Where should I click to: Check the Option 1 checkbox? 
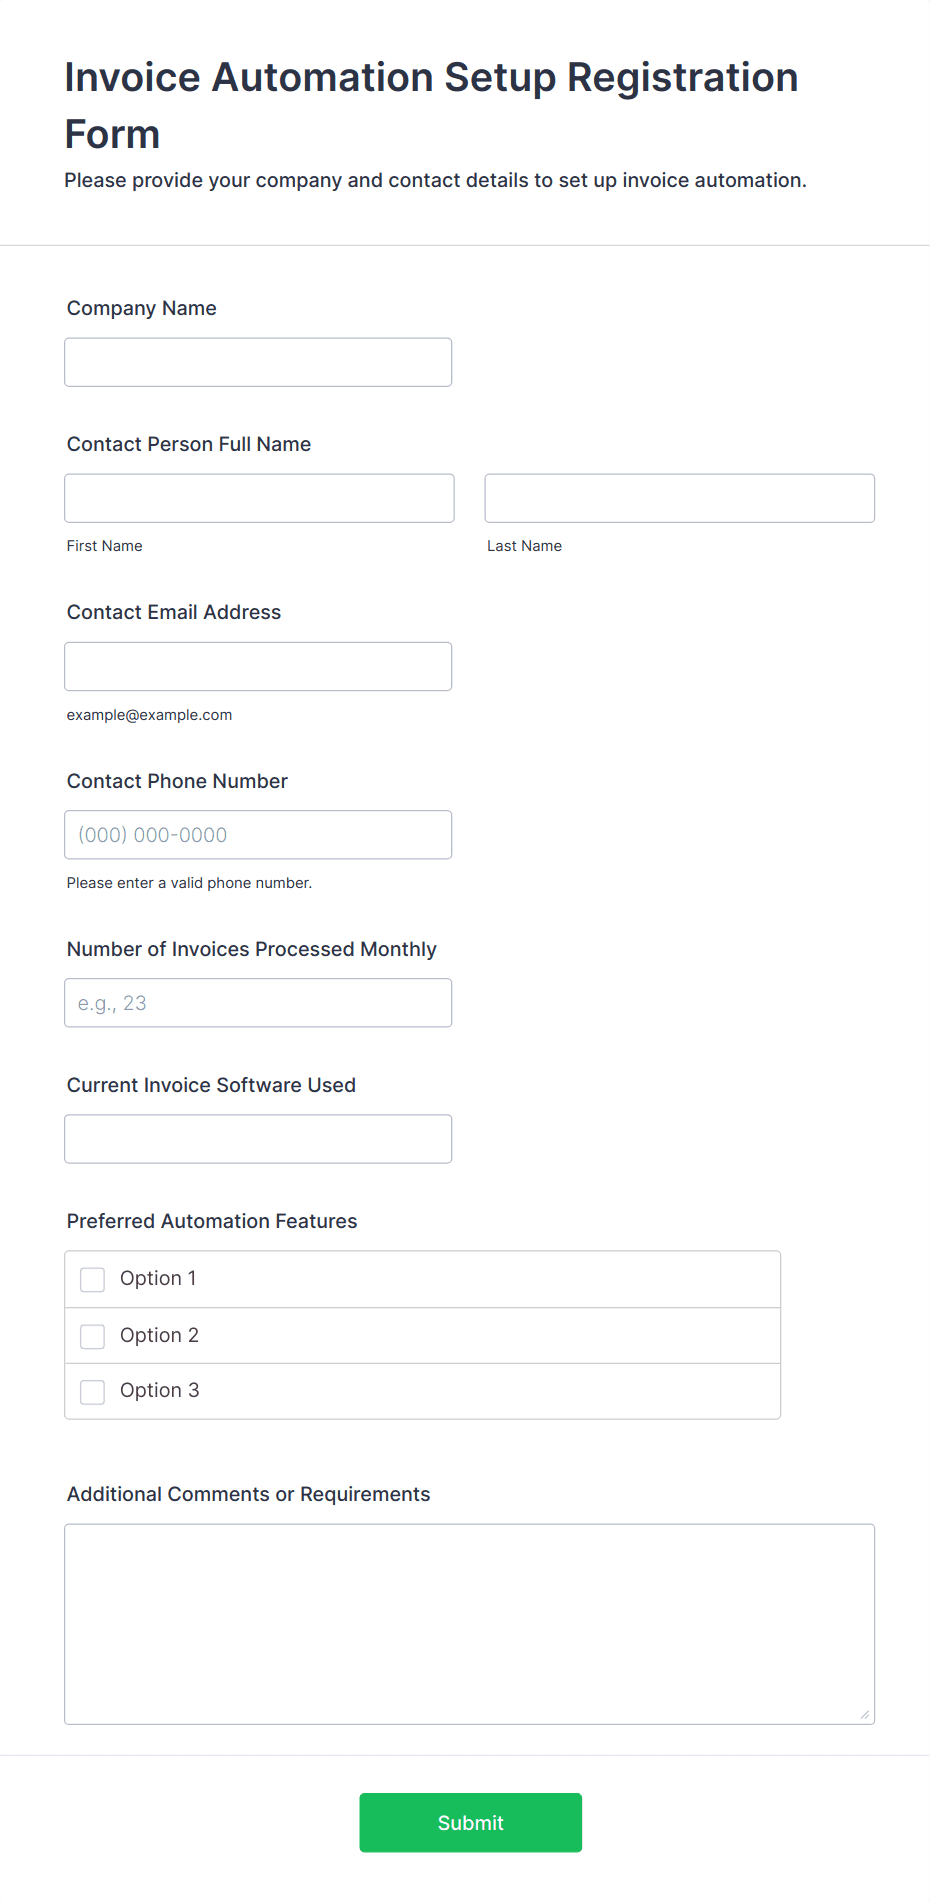coord(93,1279)
